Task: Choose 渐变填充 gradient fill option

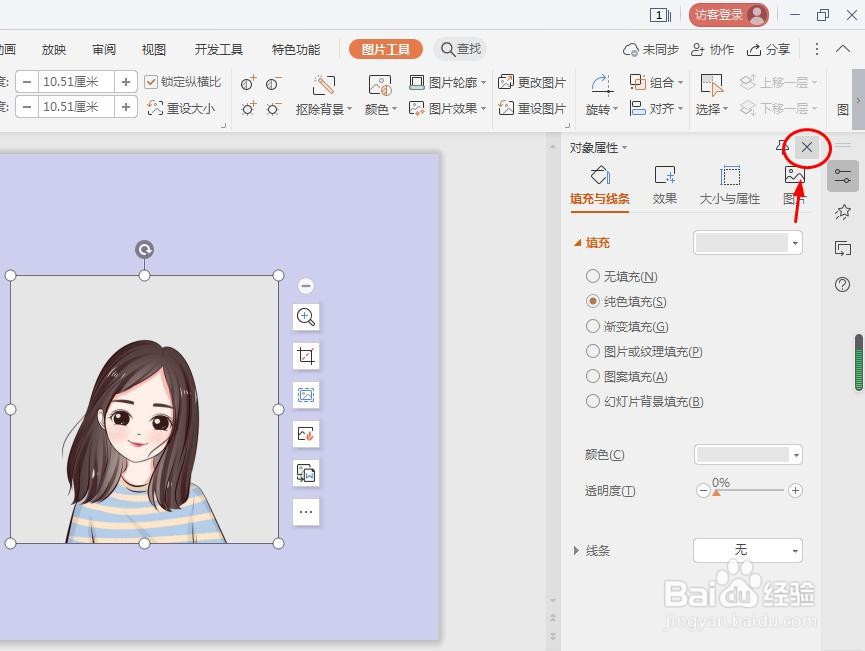Action: 592,326
